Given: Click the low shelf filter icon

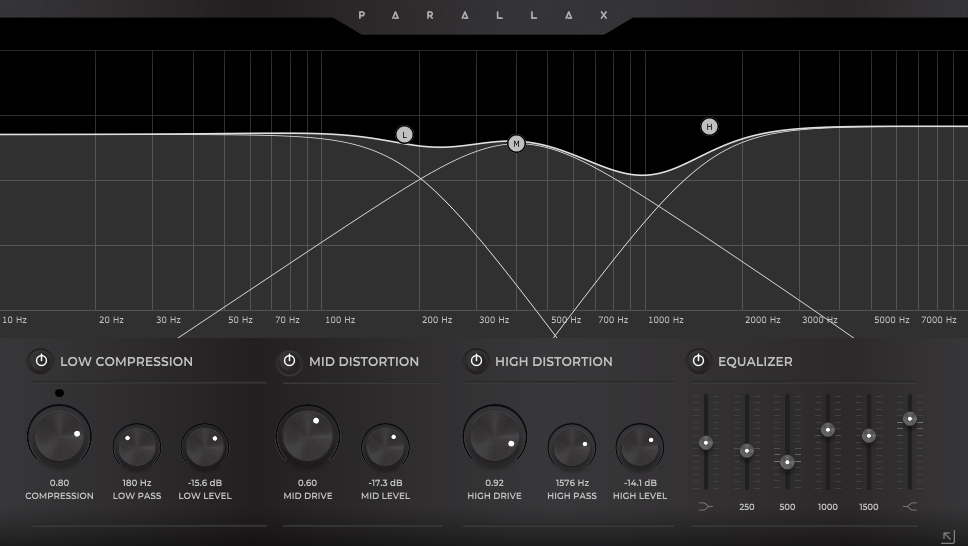Looking at the screenshot, I should [706, 507].
